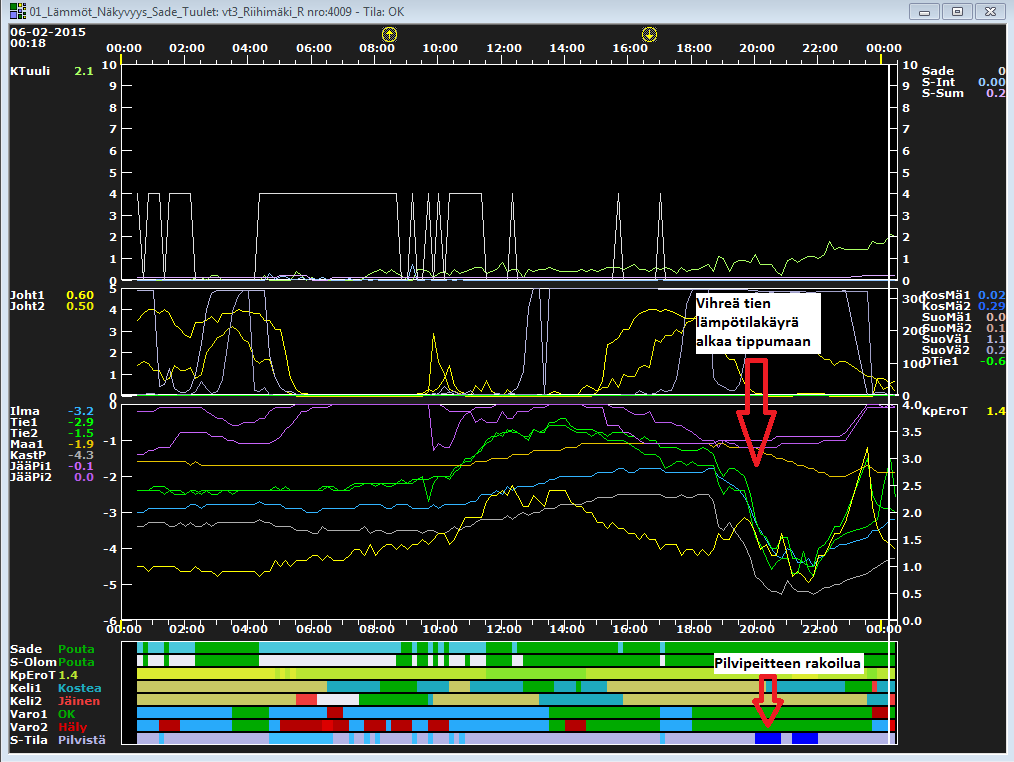Close the weather station window
The height and width of the screenshot is (762, 1014).
(x=990, y=12)
